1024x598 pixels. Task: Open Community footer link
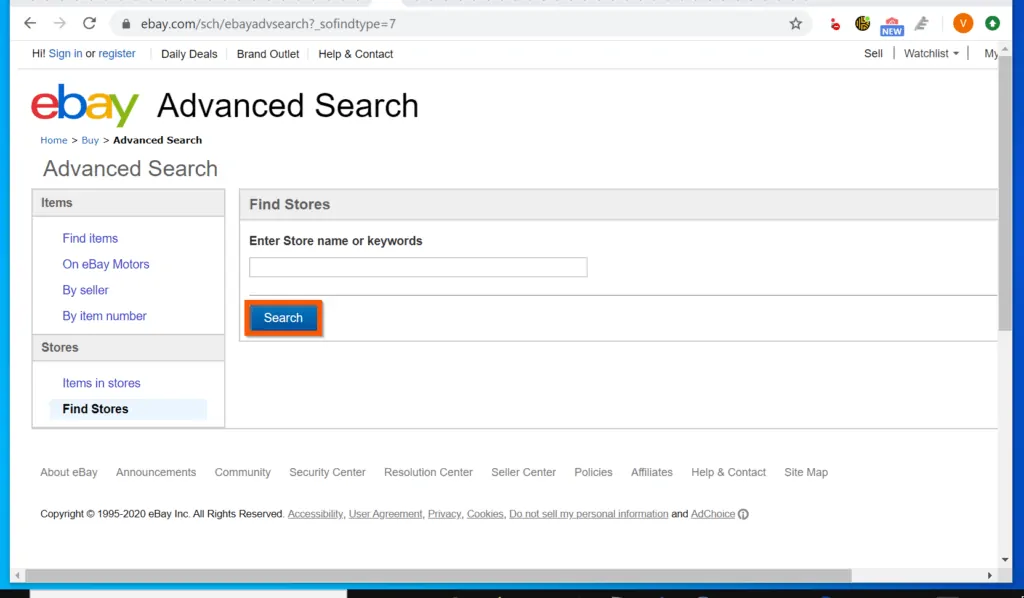(x=242, y=473)
